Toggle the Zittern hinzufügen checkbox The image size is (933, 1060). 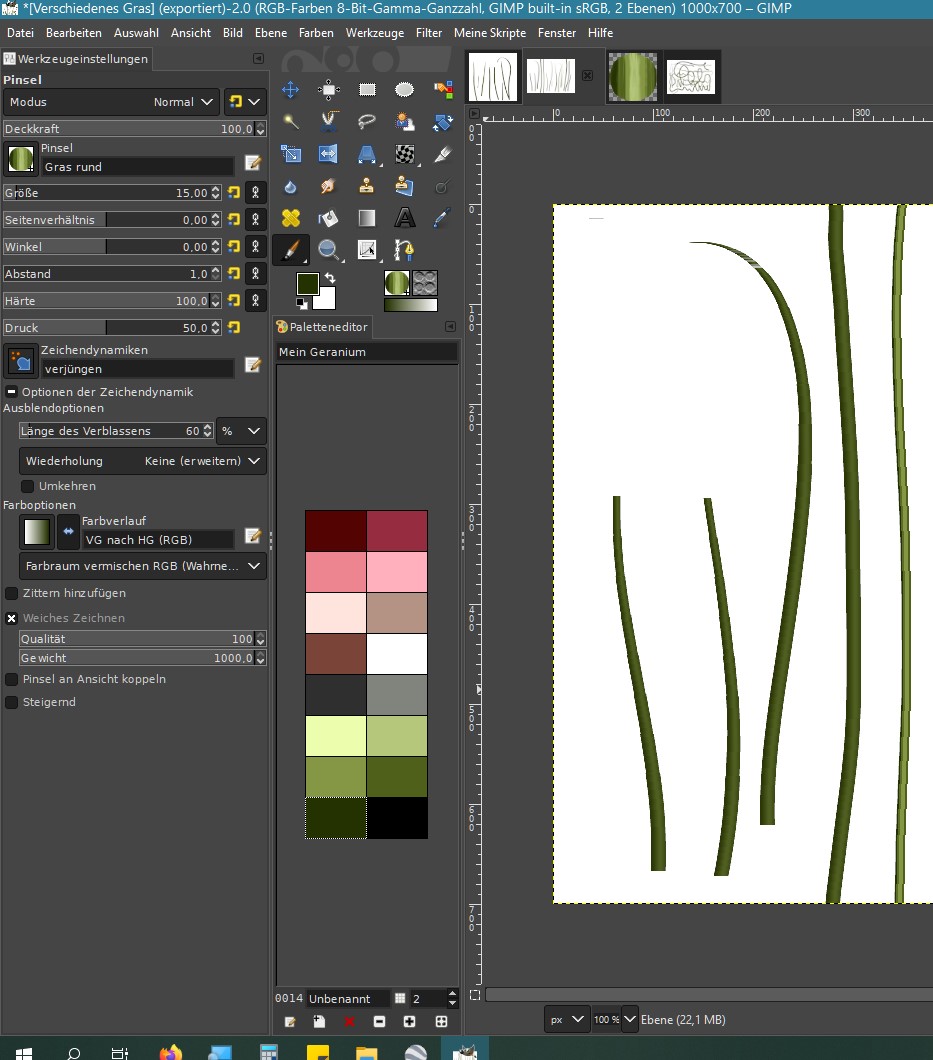[x=12, y=593]
